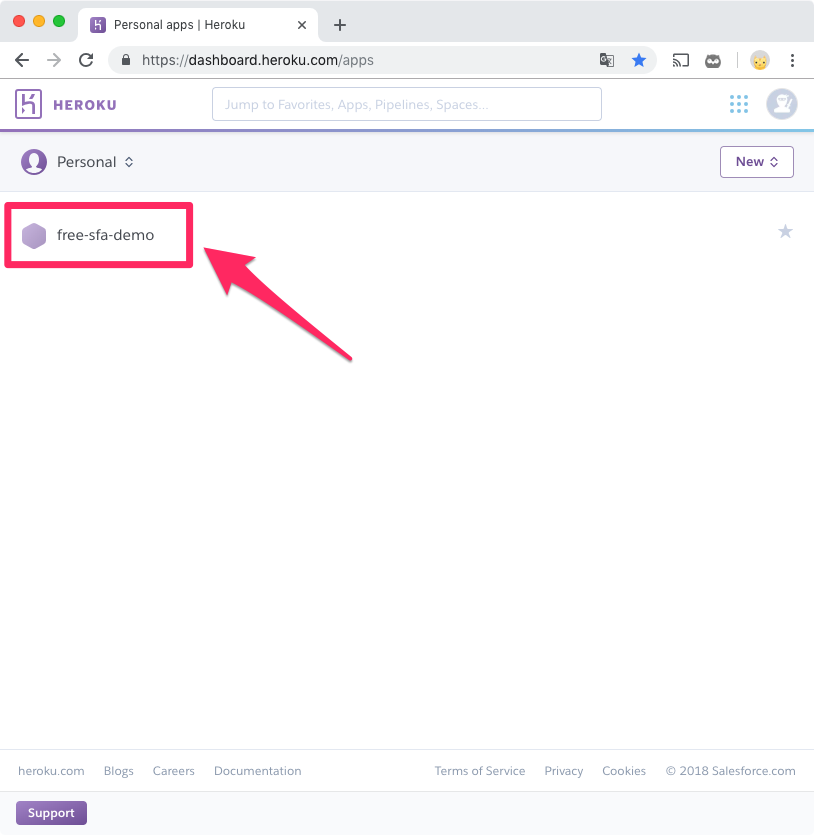The image size is (814, 835).
Task: Reload the Heroku dashboard page
Action: 86,60
